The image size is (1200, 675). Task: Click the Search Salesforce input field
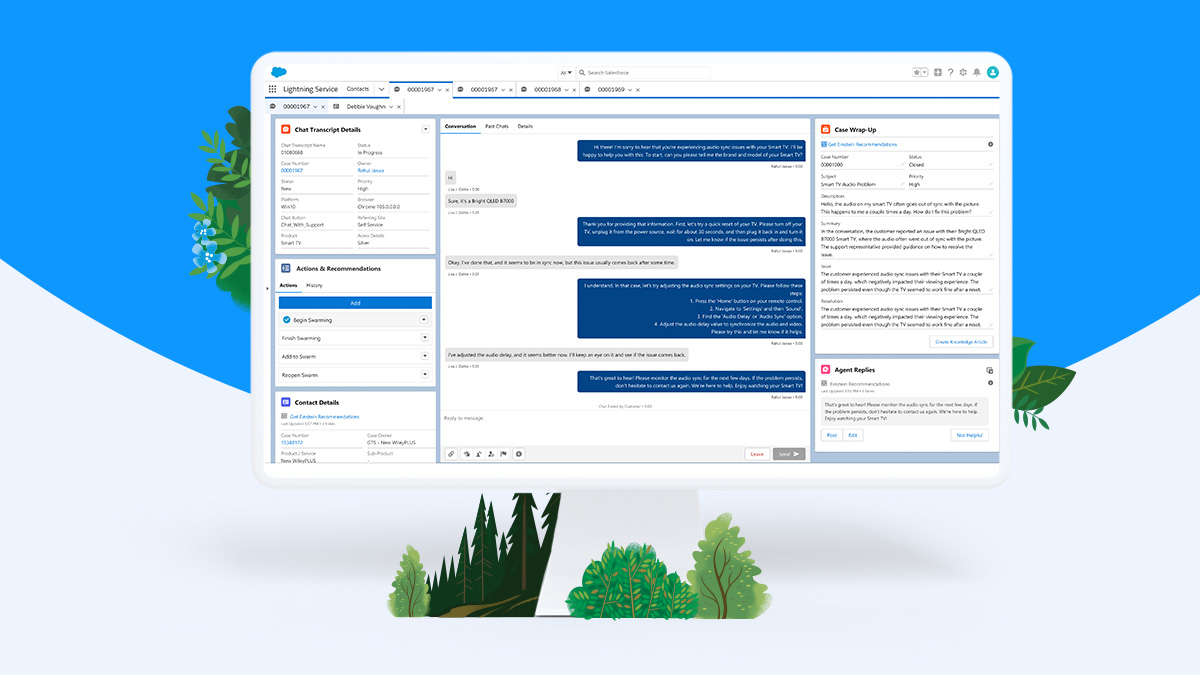point(645,73)
